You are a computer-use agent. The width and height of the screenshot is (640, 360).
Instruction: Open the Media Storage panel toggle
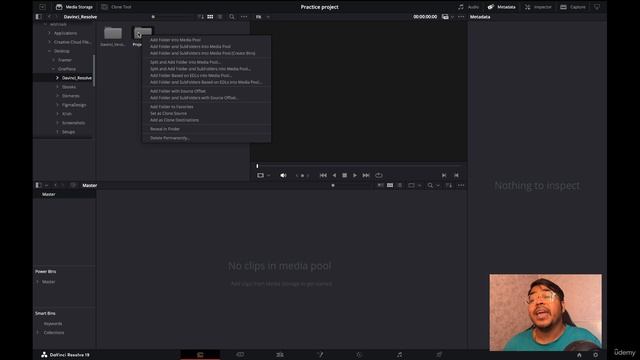74,7
